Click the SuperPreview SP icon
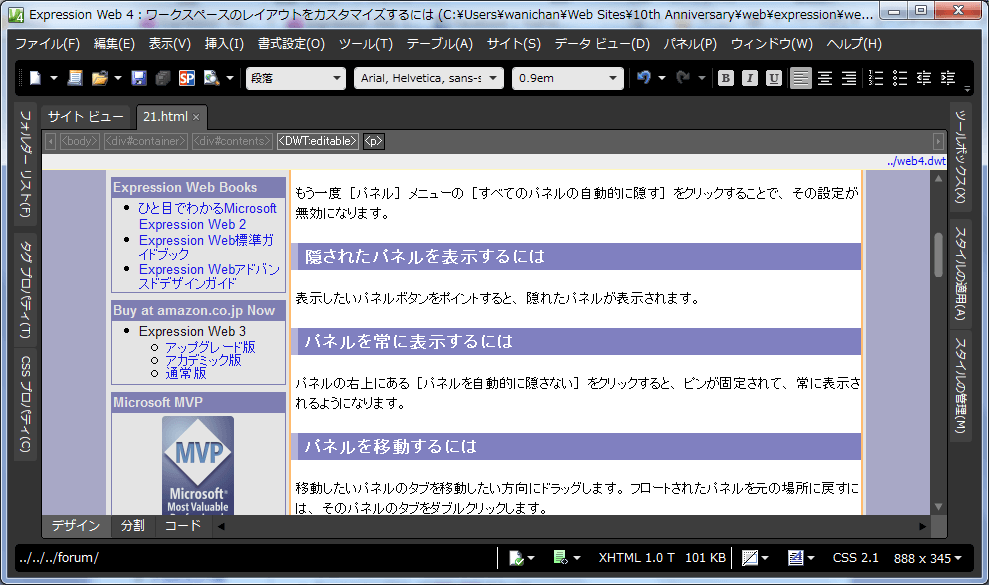Viewport: 989px width, 585px height. pos(187,78)
